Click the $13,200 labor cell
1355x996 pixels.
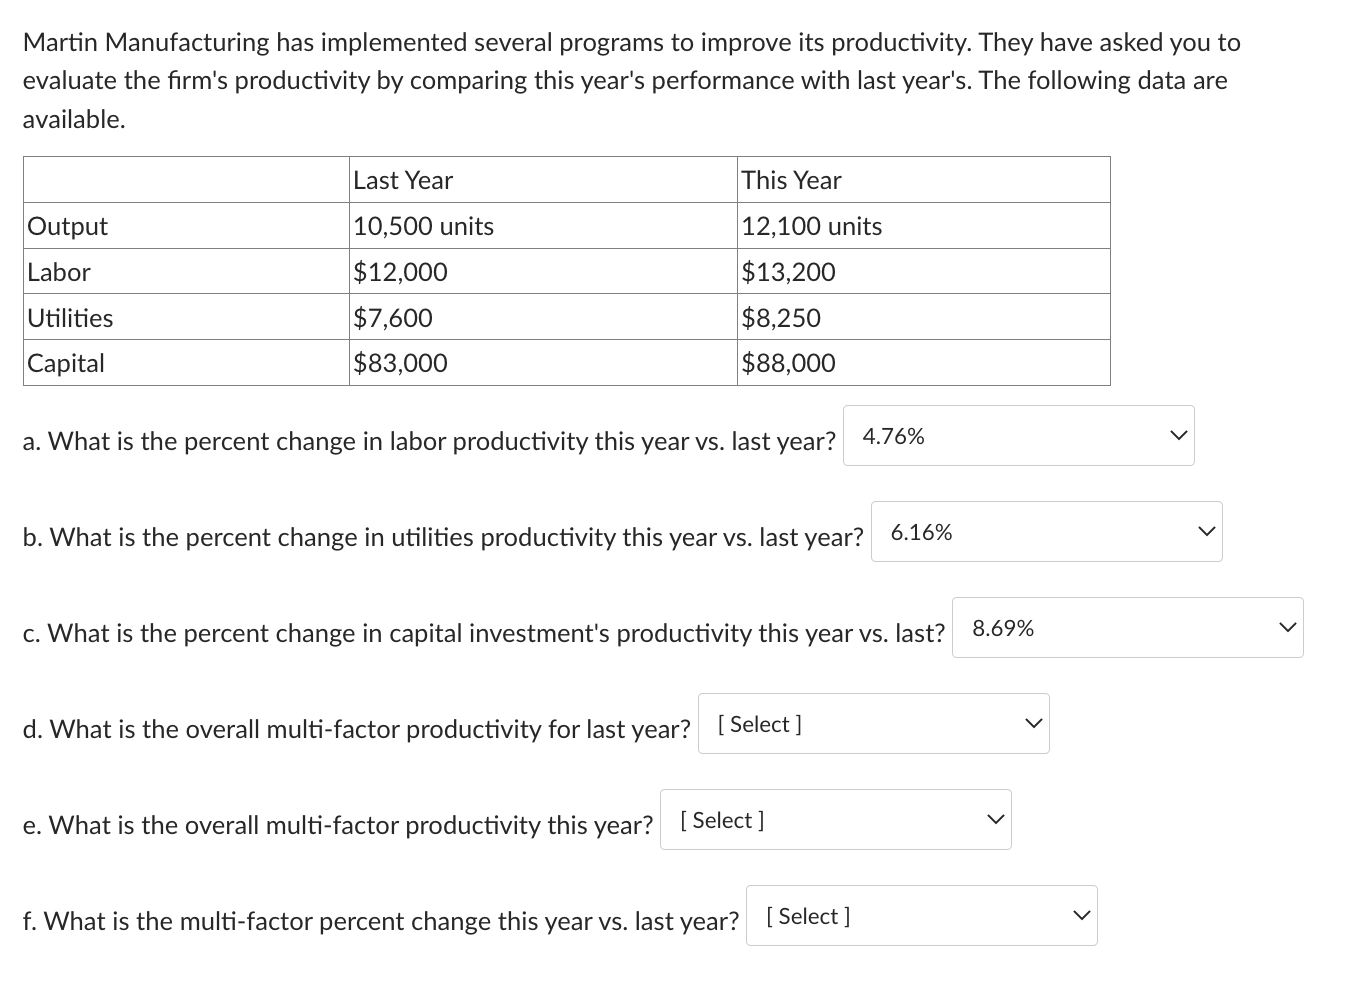coord(923,272)
